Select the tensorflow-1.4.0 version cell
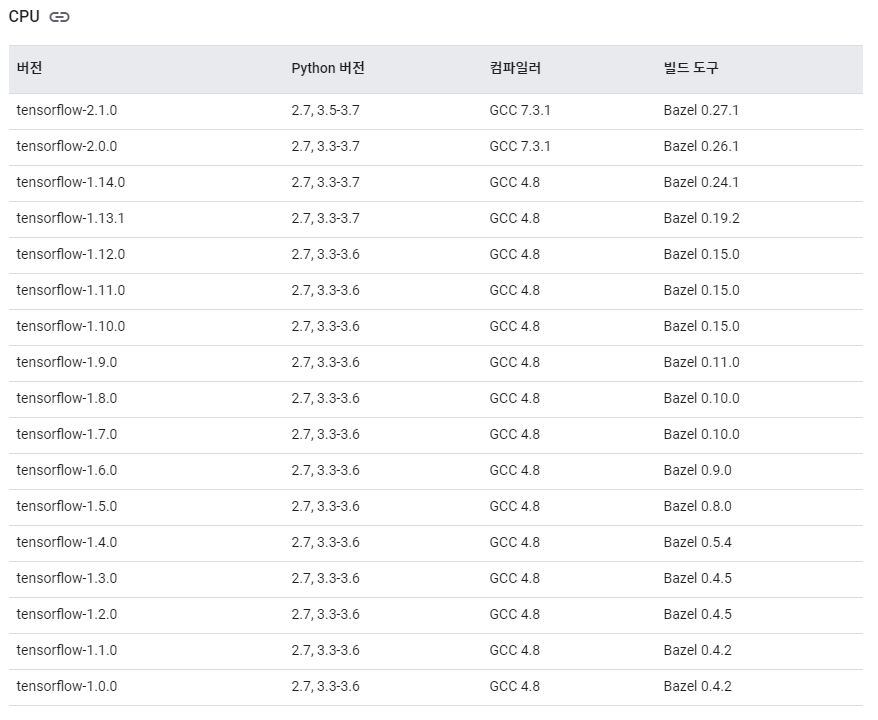The image size is (878, 720). [67, 543]
